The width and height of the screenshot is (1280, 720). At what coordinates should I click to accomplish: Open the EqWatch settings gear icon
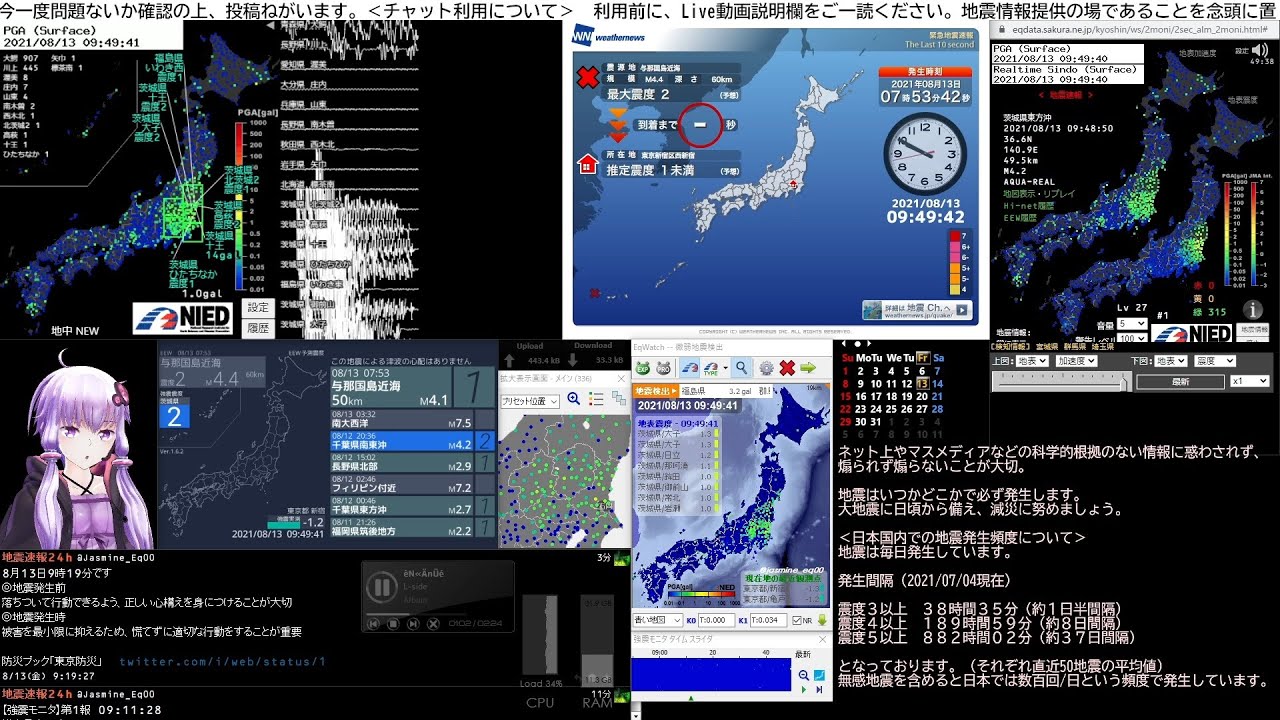pyautogui.click(x=767, y=368)
